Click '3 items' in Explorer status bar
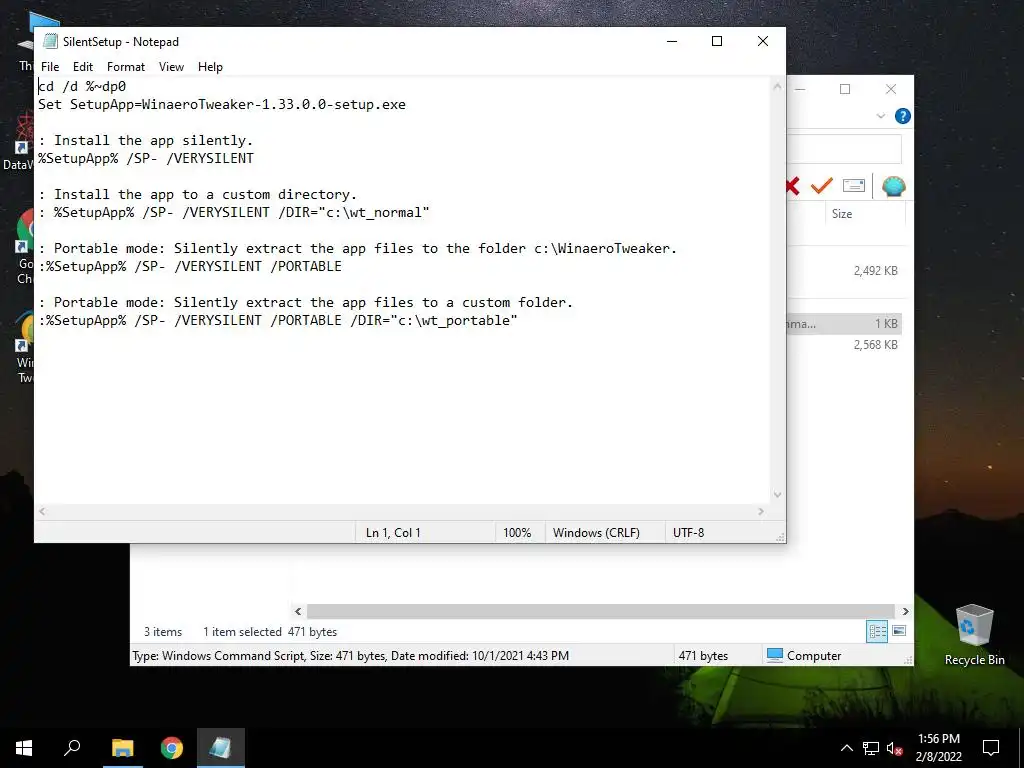This screenshot has width=1024, height=768. [x=163, y=632]
